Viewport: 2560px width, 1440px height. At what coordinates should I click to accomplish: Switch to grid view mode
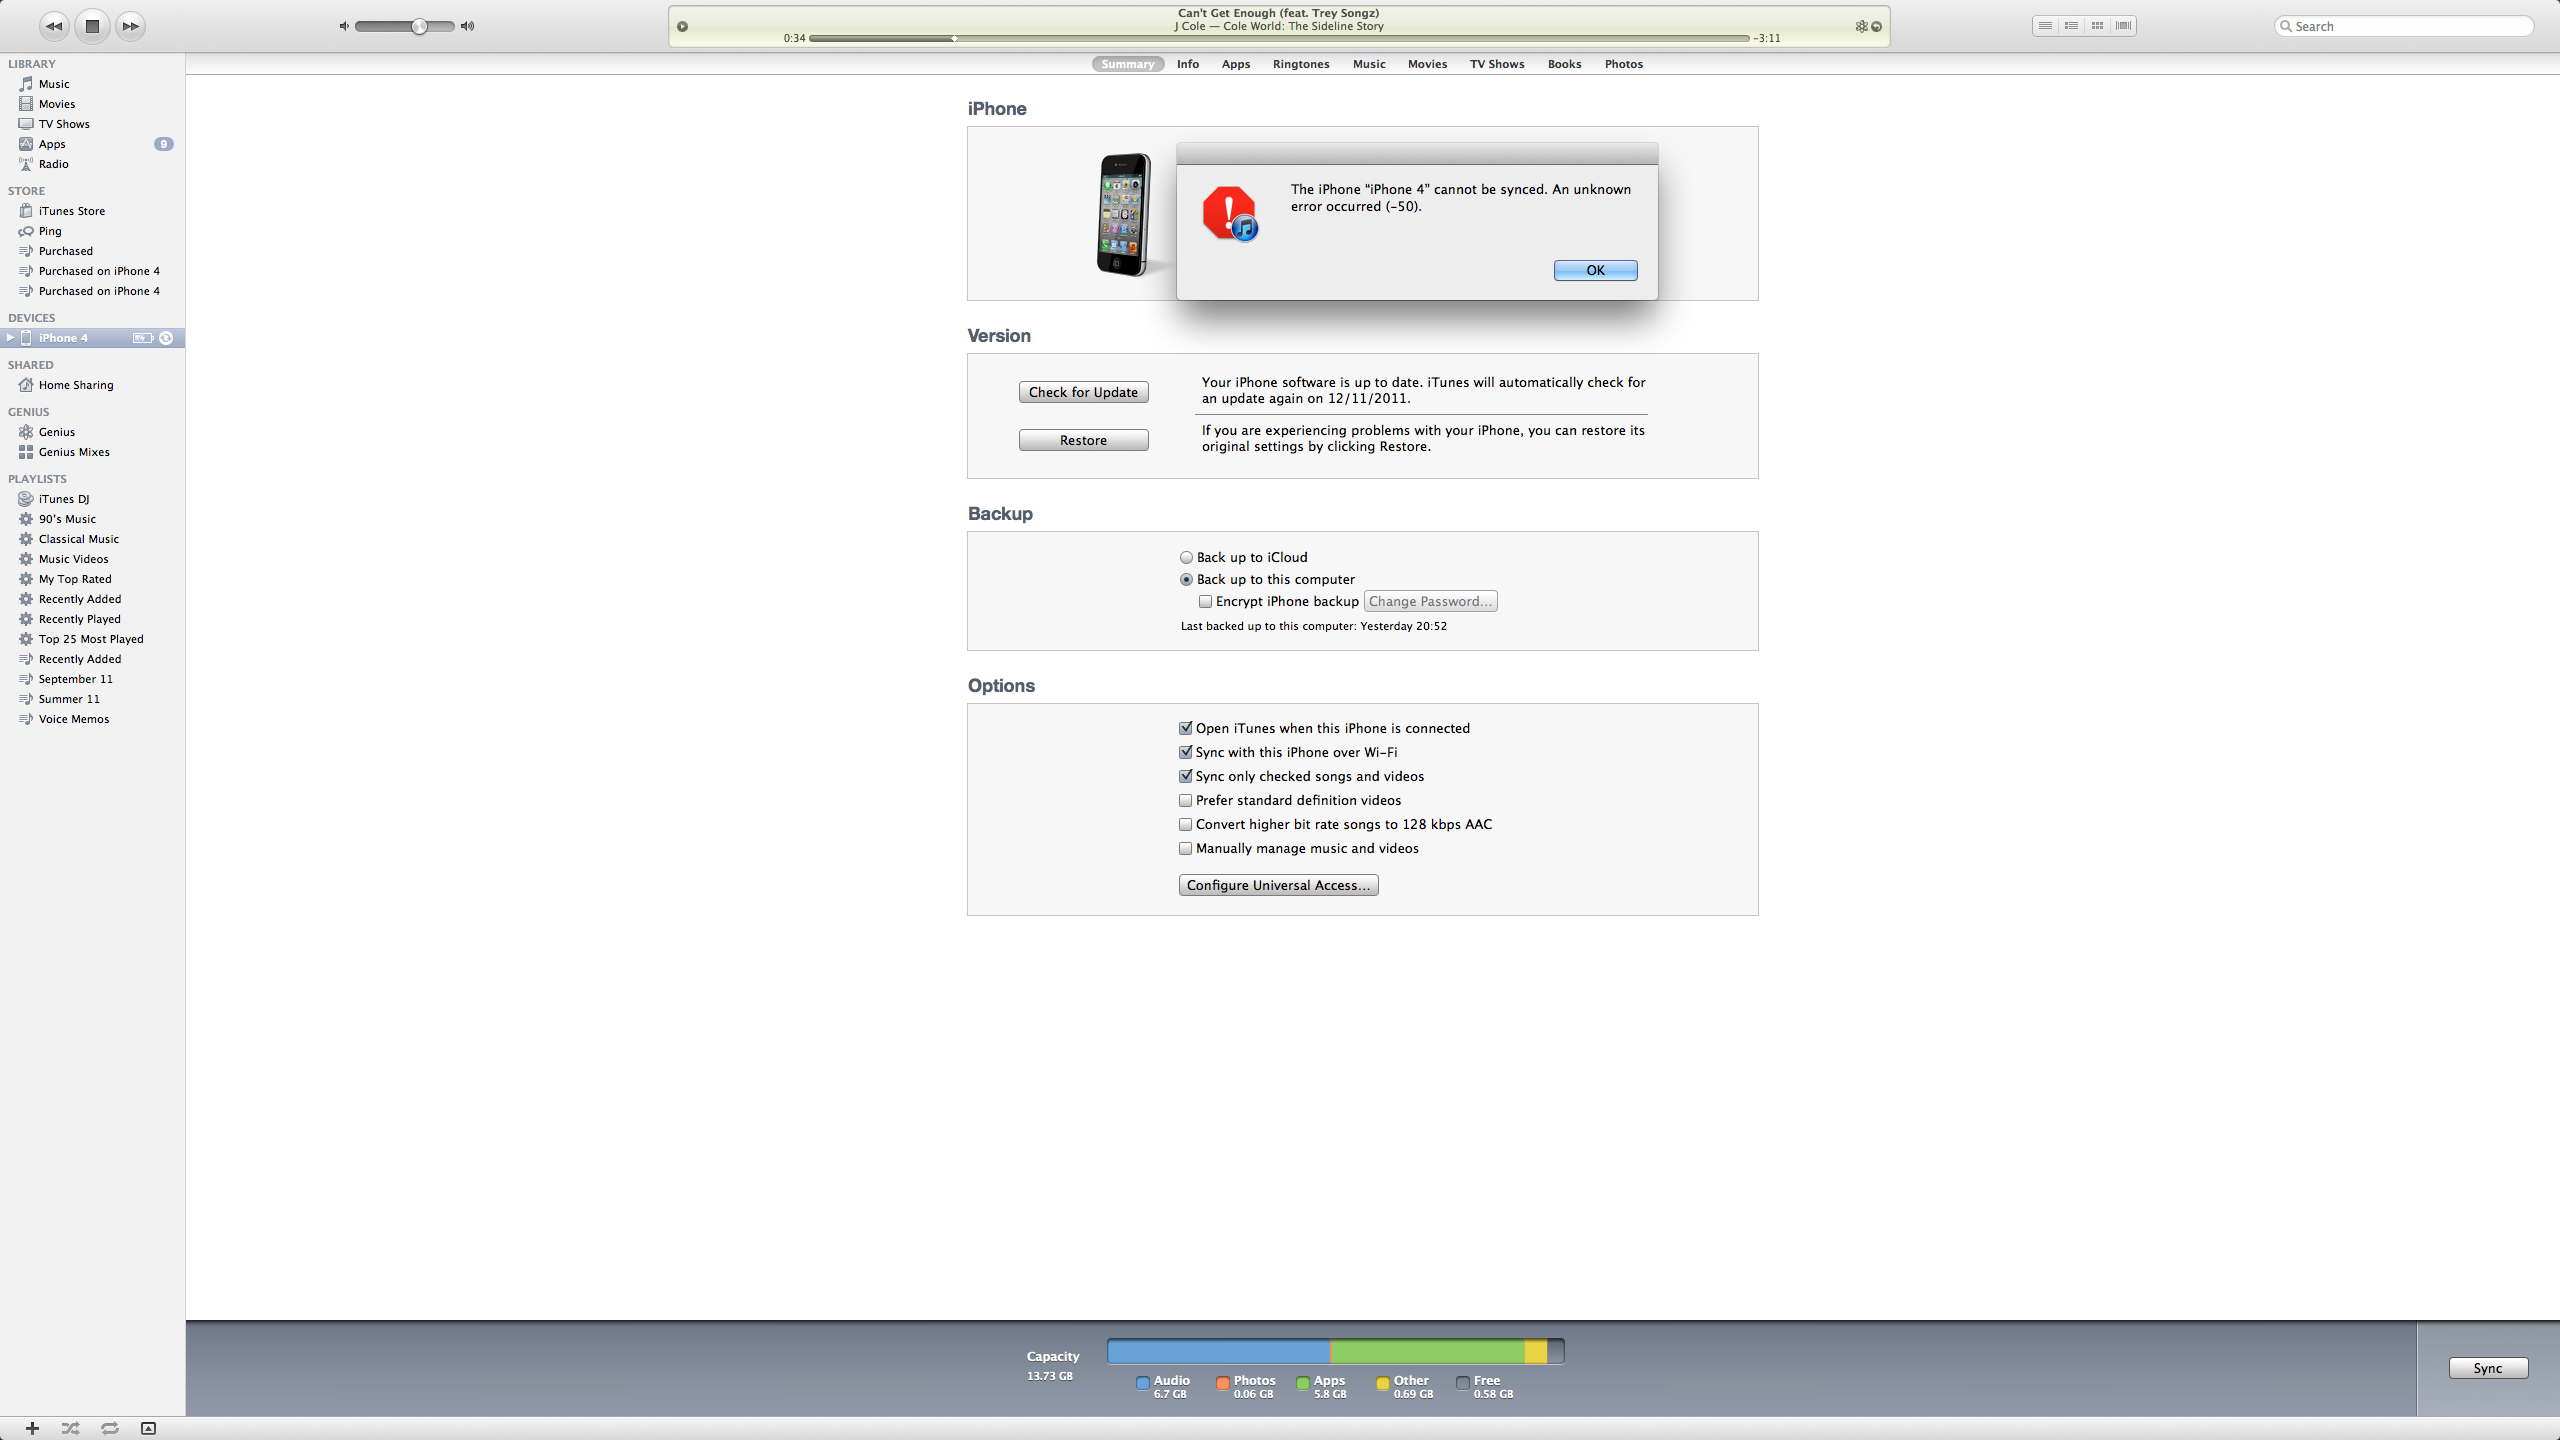pos(2098,26)
